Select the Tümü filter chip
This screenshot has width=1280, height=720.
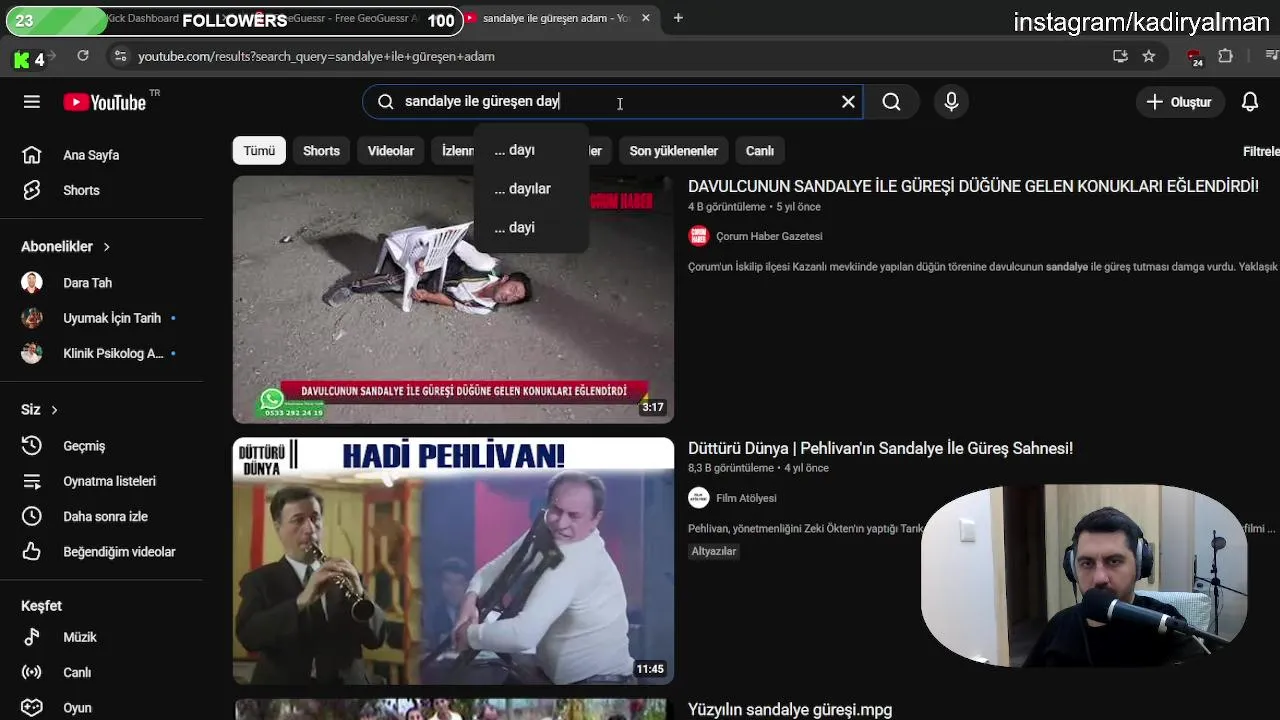coord(259,151)
